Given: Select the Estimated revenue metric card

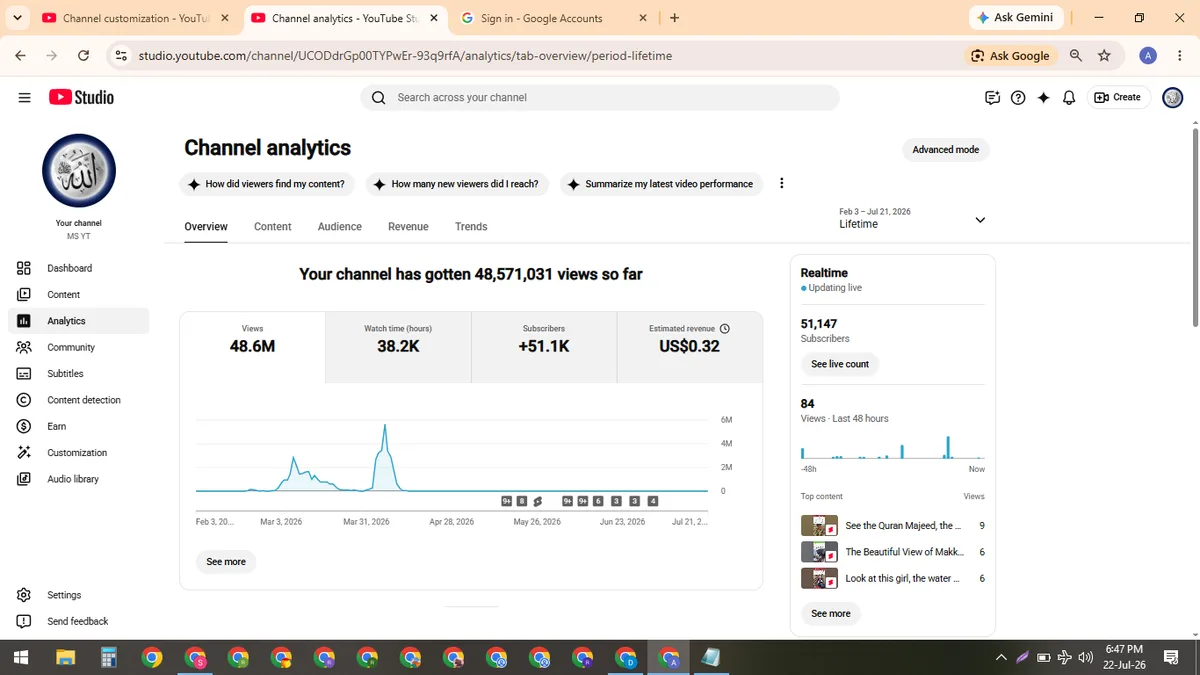Looking at the screenshot, I should (x=690, y=347).
